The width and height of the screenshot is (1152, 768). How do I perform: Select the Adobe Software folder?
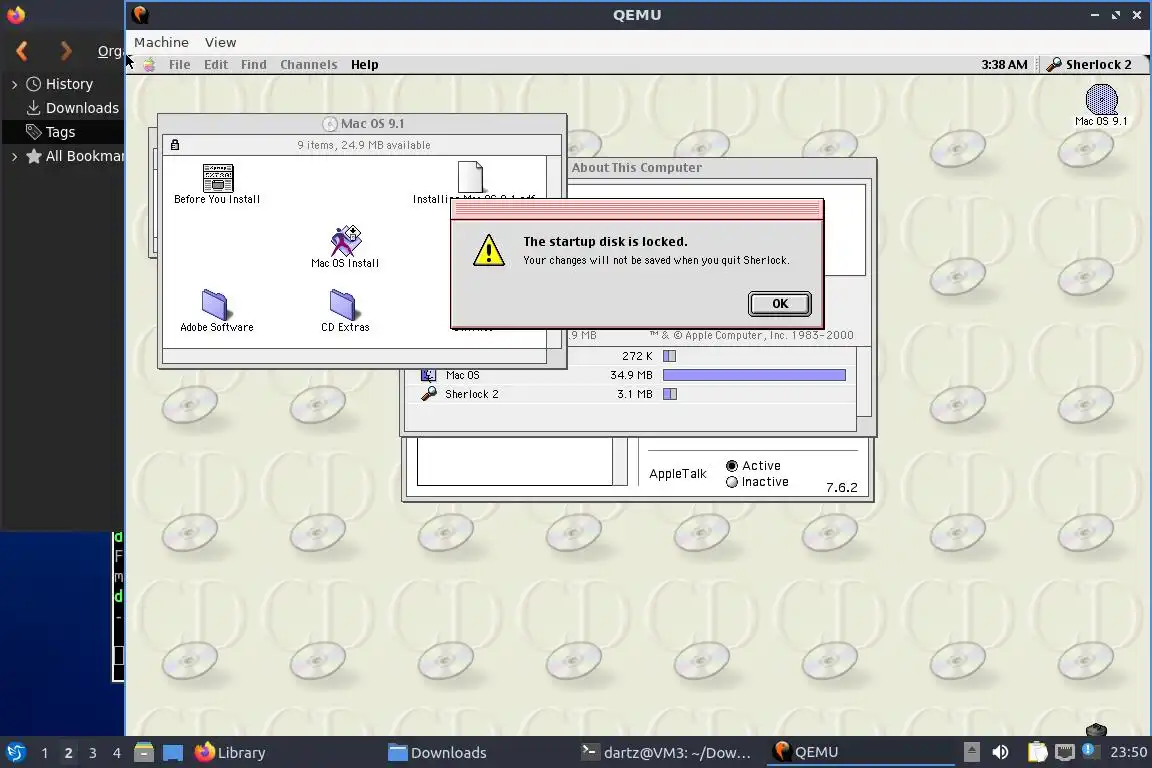(215, 304)
